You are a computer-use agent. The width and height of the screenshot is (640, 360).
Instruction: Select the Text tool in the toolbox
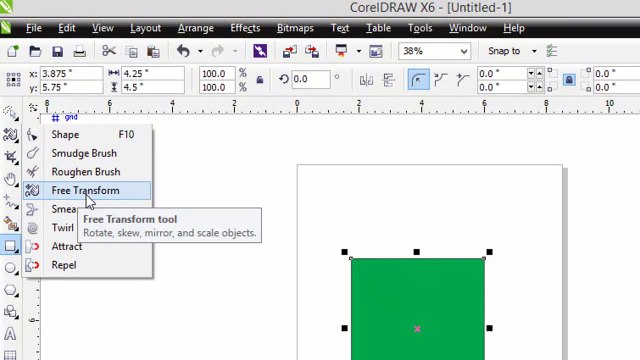[10, 334]
